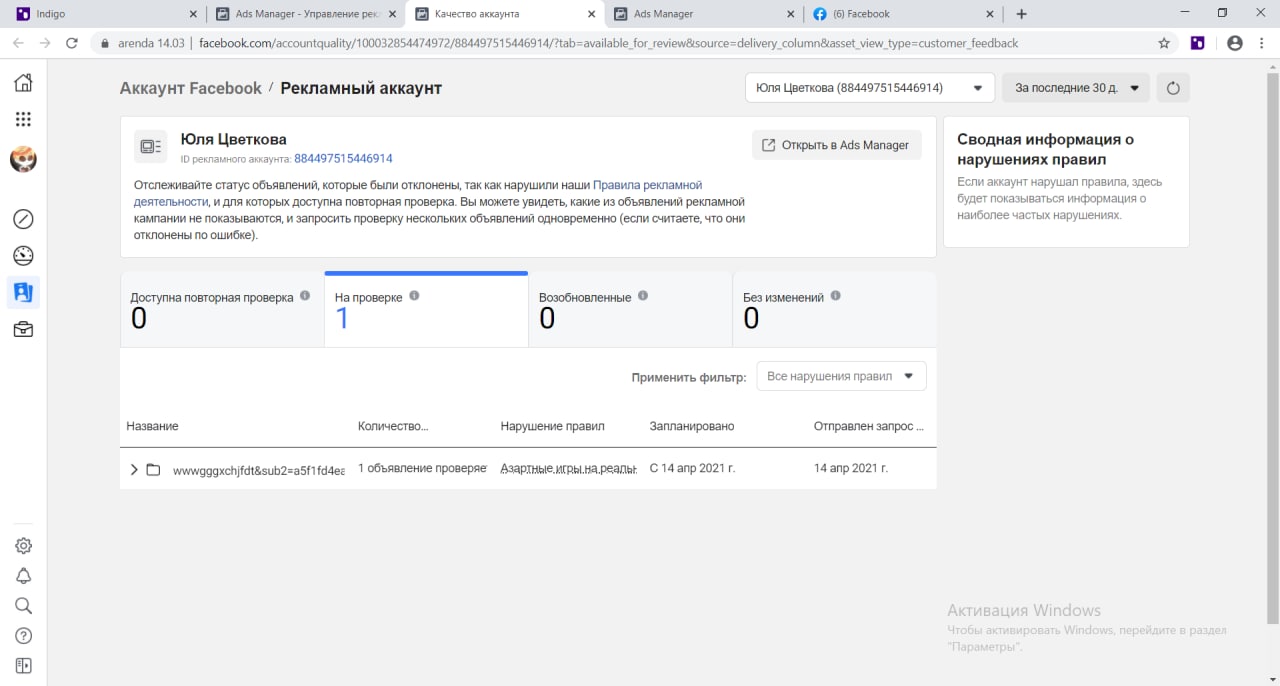This screenshot has height=686, width=1280.
Task: Select the Account Quality sidebar icon
Action: tap(23, 292)
